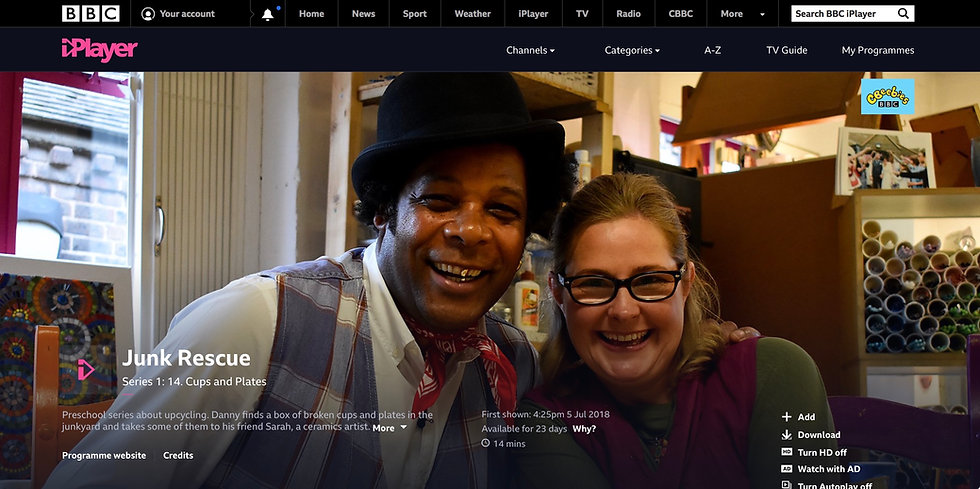Open the TV section
Viewport: 980px width, 489px height.
coord(582,14)
